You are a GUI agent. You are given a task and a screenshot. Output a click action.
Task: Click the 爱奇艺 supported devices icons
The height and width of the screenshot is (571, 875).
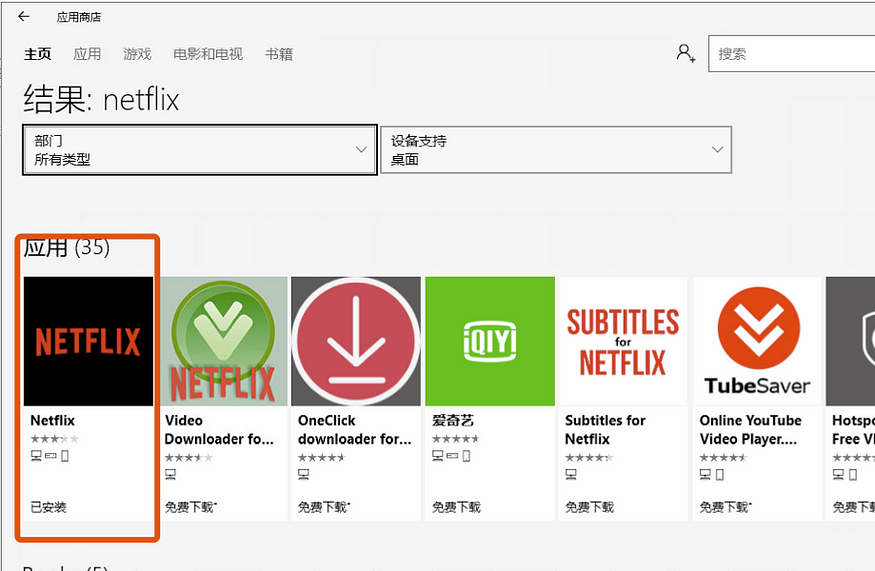451,456
